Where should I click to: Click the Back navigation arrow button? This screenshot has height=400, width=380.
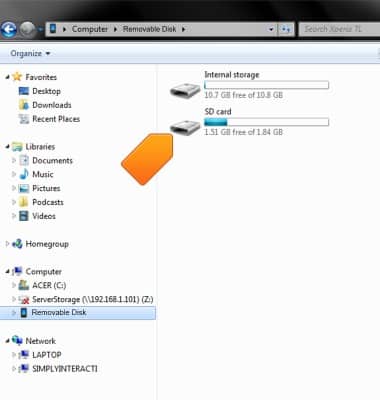[x=9, y=29]
